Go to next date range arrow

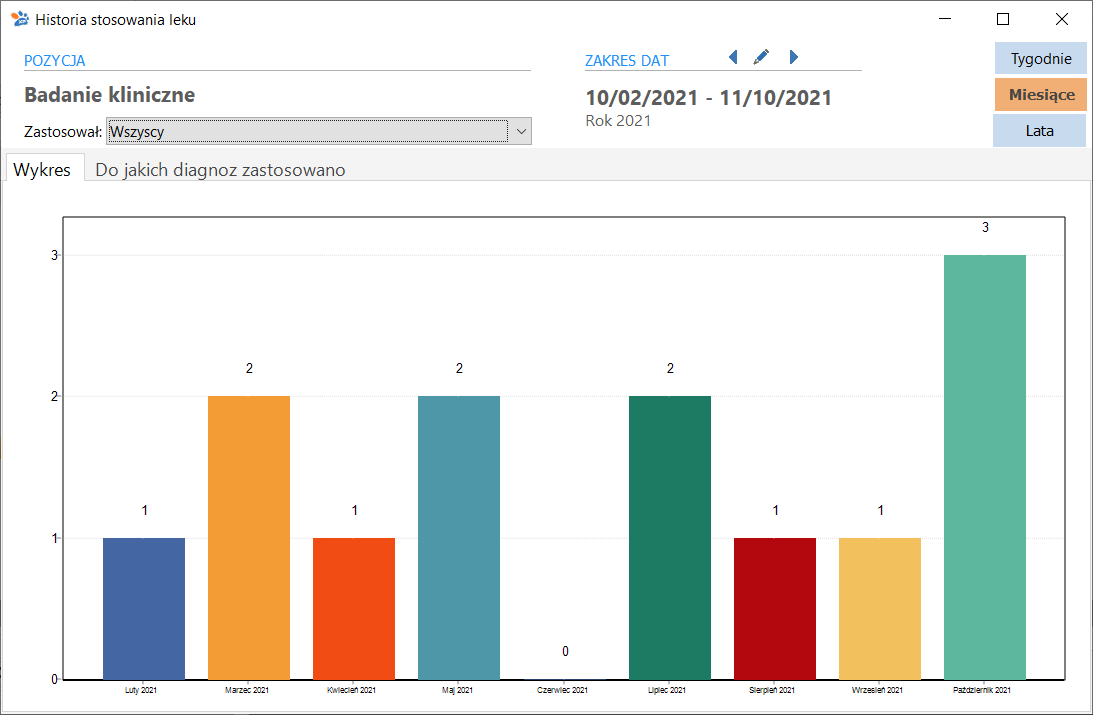pyautogui.click(x=793, y=57)
